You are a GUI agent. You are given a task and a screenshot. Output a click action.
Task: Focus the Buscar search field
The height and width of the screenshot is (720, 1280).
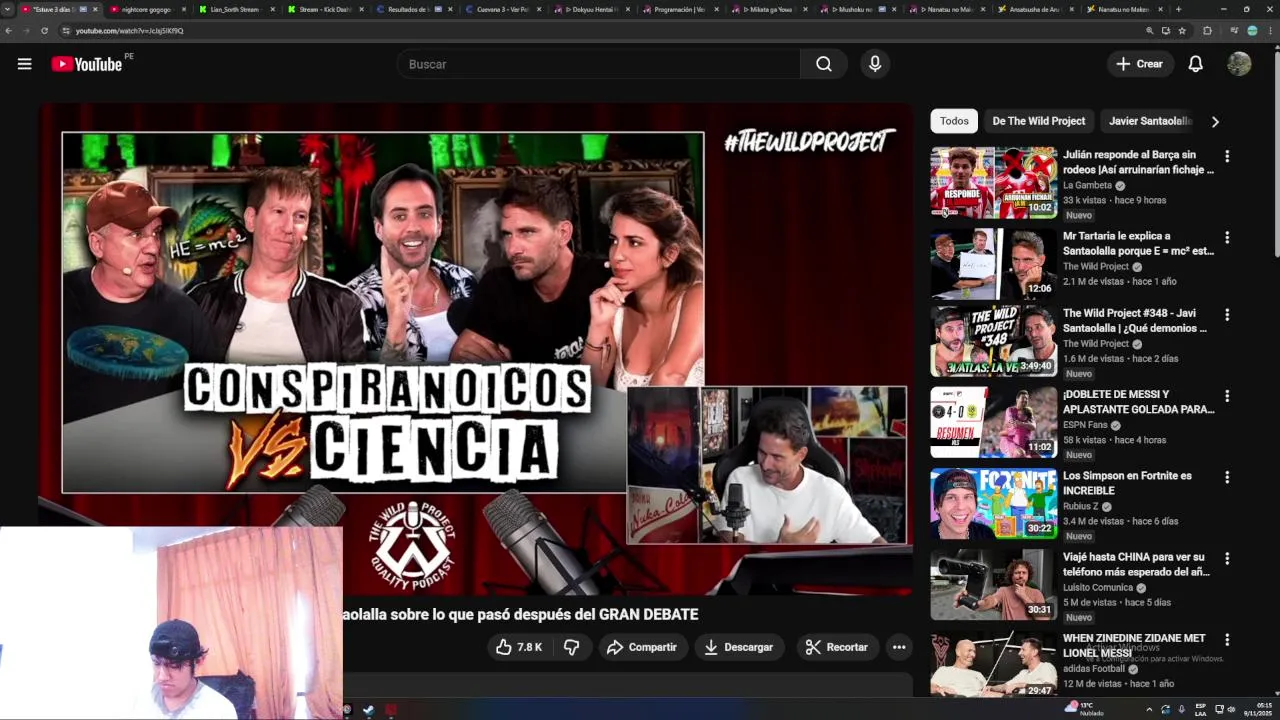(x=598, y=64)
